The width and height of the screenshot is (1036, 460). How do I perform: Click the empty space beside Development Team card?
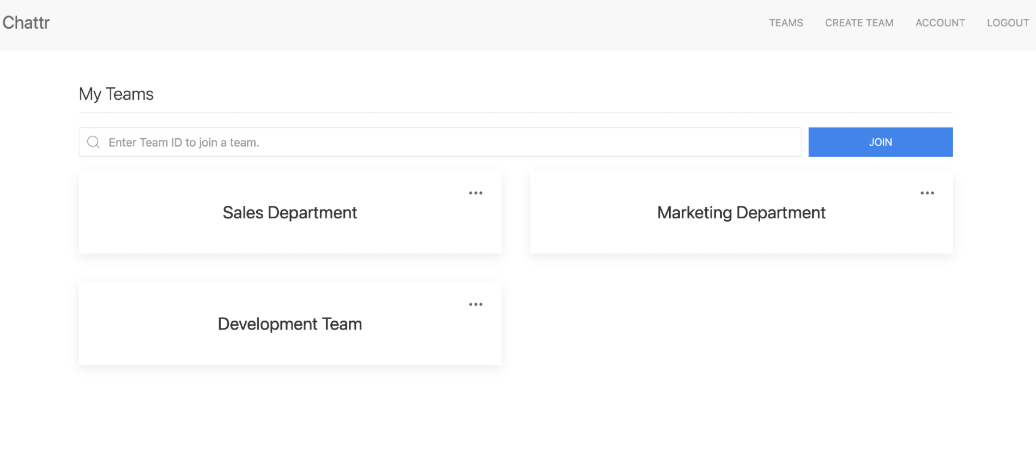[740, 324]
